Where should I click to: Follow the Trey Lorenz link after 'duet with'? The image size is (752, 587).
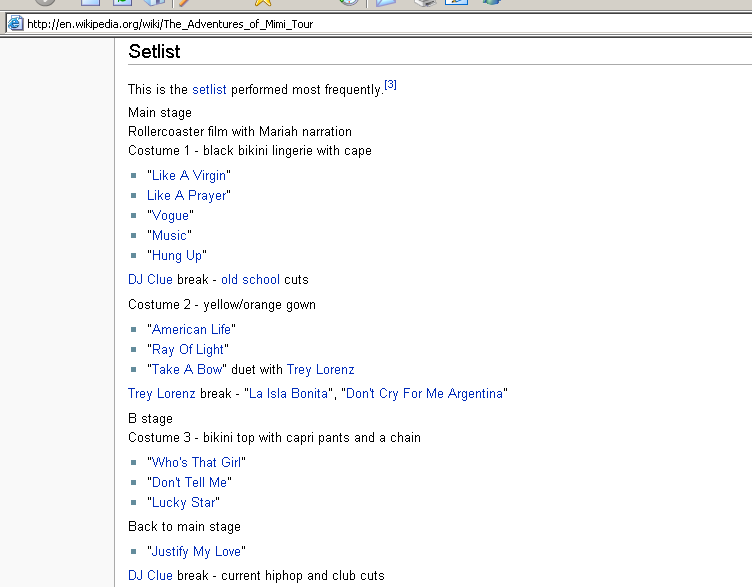pyautogui.click(x=320, y=370)
